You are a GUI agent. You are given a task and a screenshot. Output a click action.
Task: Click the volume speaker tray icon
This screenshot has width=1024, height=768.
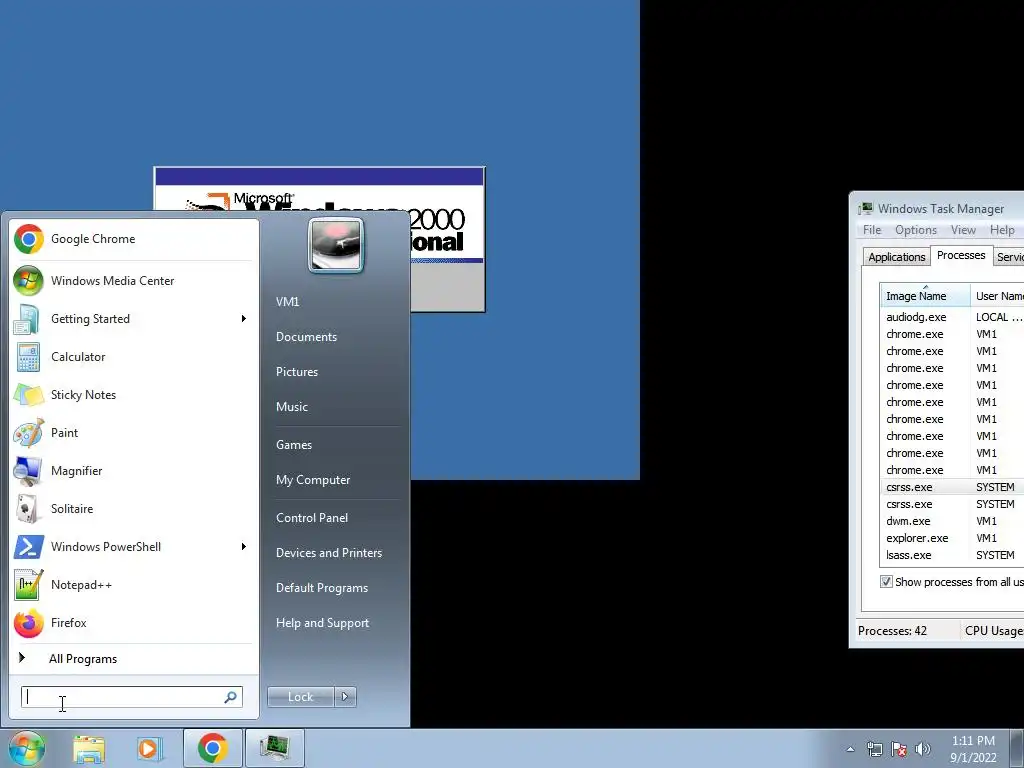[x=923, y=749]
